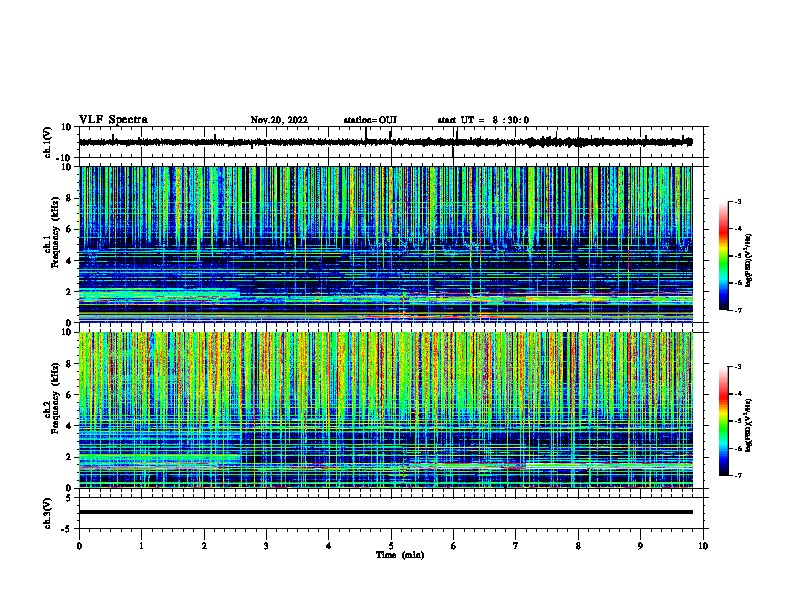Click the "-3" label on ch.2 color scale
792x612 pixels.
coord(737,367)
